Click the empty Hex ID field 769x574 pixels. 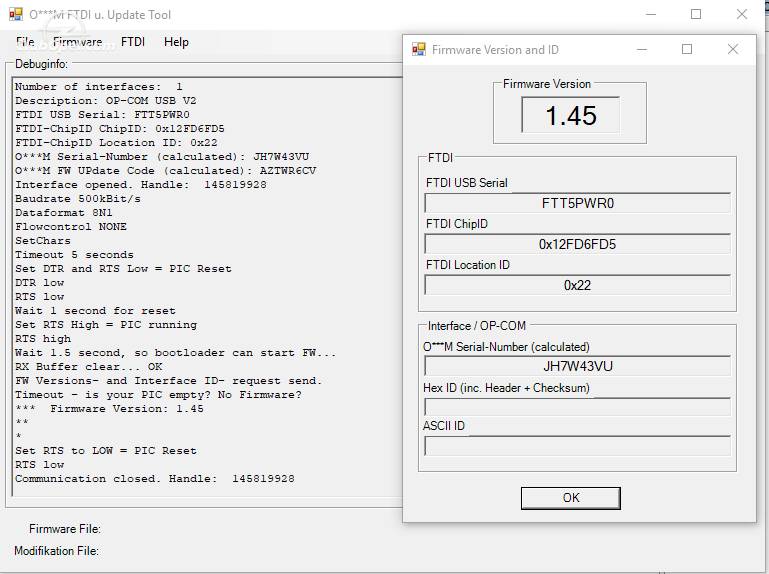[577, 407]
